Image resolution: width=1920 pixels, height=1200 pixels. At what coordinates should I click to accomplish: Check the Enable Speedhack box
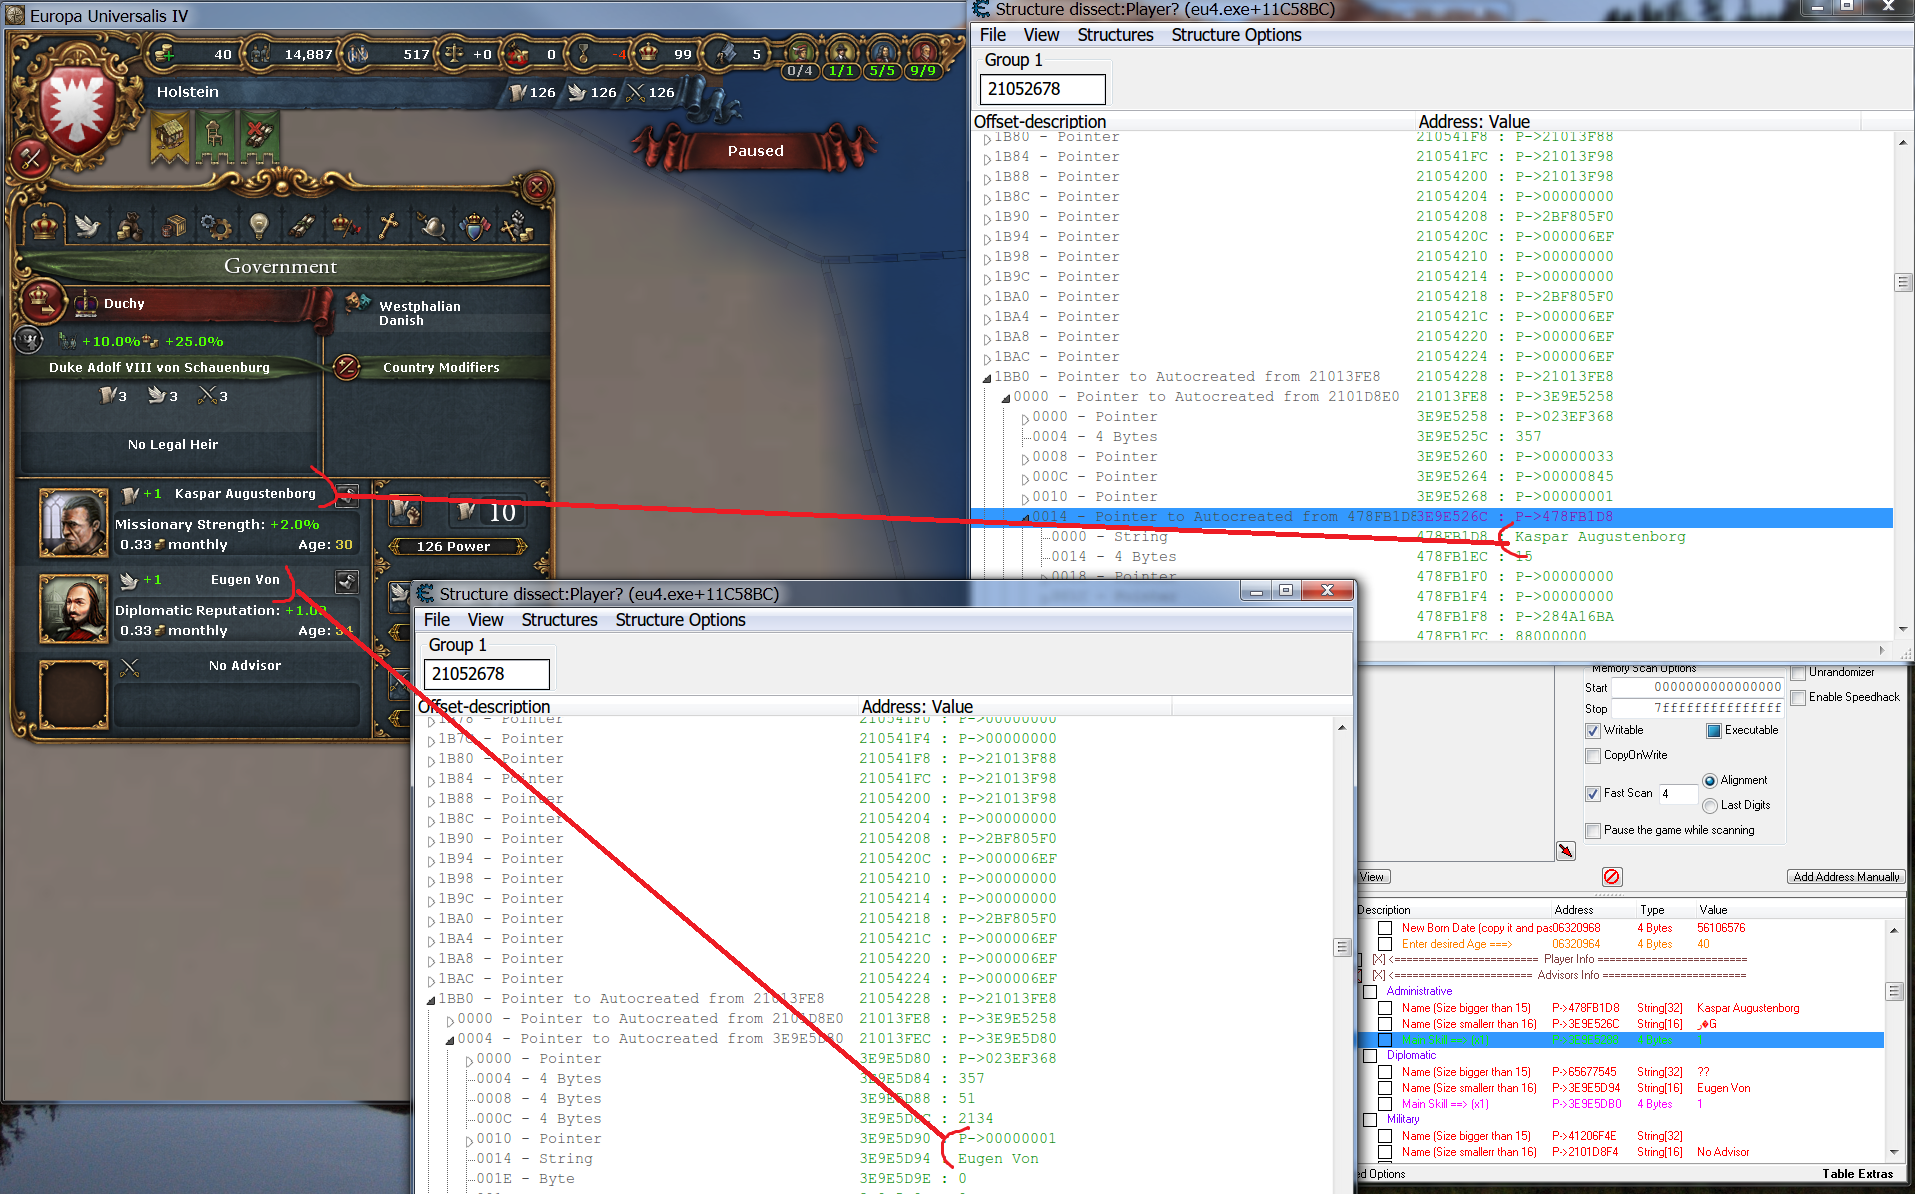(1798, 698)
